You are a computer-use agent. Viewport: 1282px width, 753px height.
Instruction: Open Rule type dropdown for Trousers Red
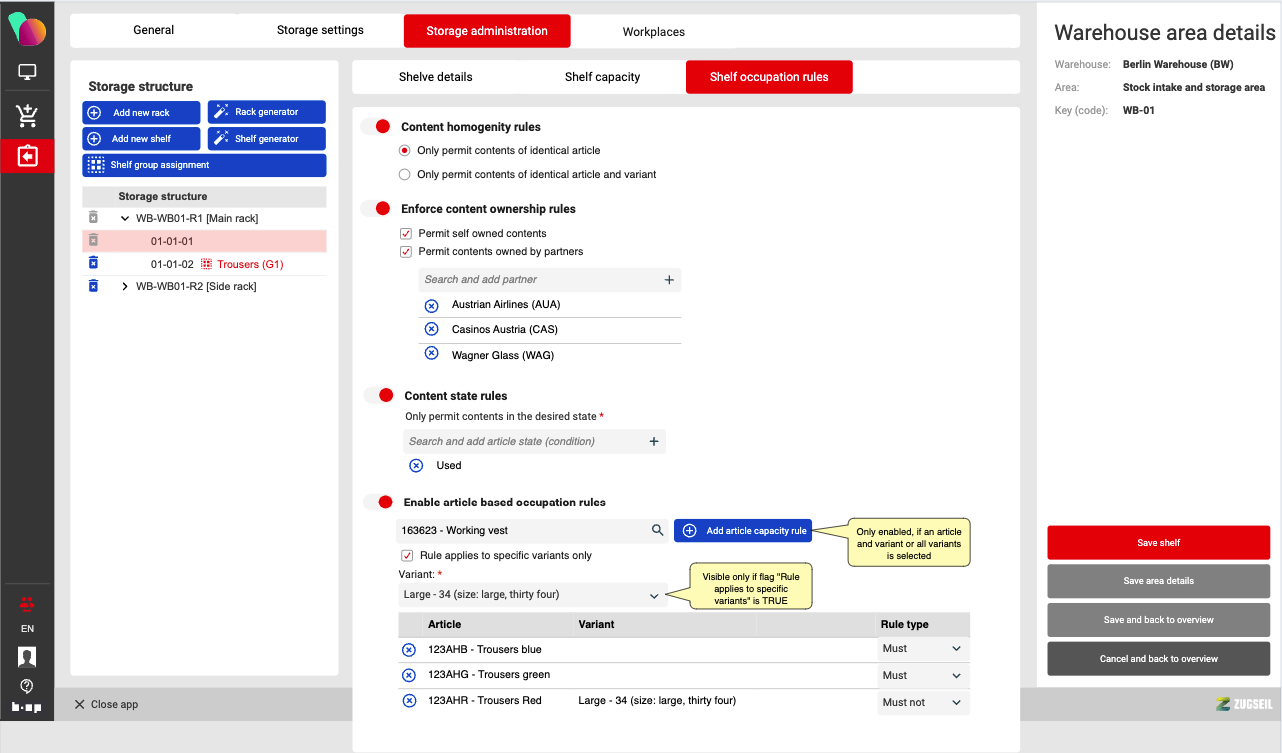[921, 703]
